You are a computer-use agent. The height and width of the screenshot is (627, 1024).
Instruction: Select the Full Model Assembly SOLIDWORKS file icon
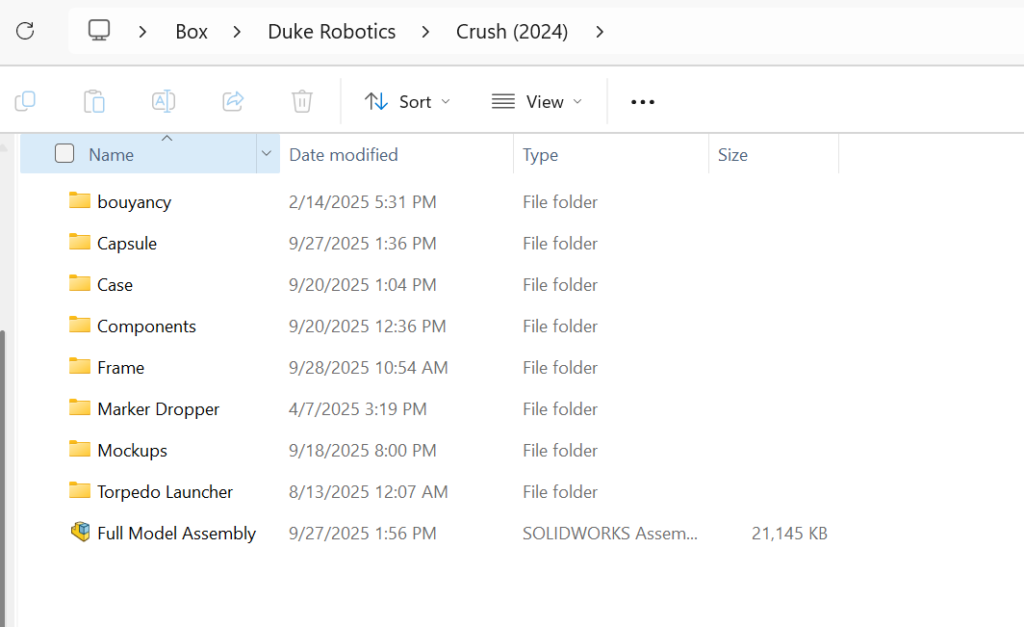[x=80, y=533]
